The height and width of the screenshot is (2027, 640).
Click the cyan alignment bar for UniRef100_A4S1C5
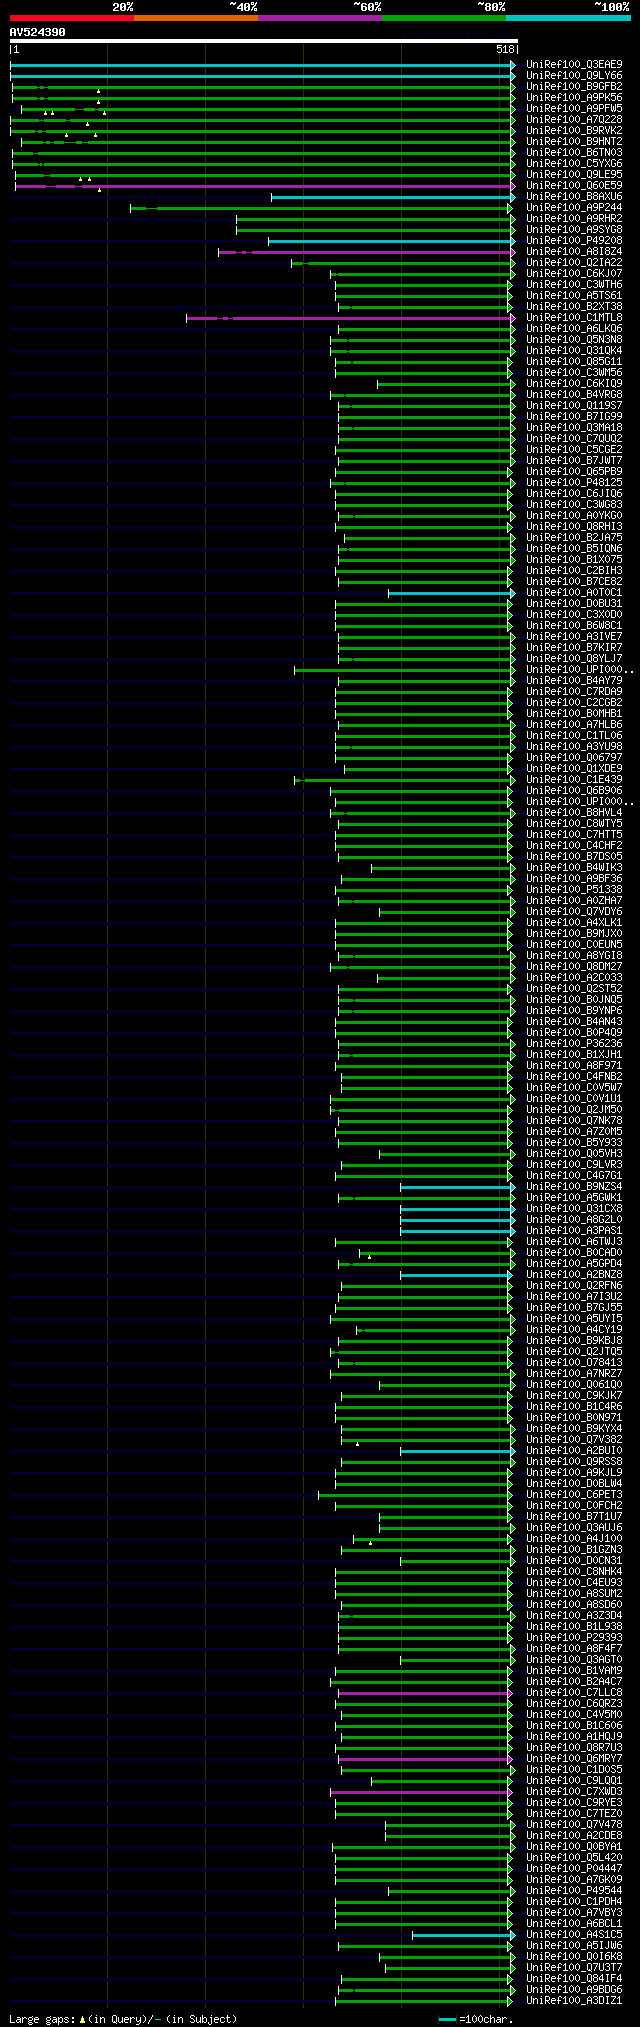(462, 1935)
